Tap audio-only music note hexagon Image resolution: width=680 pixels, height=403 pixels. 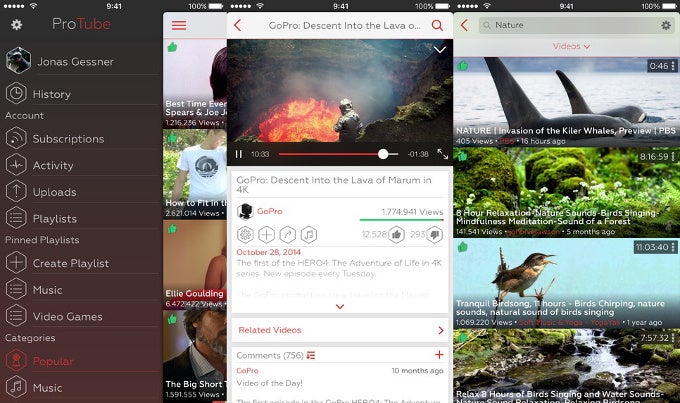[x=309, y=235]
